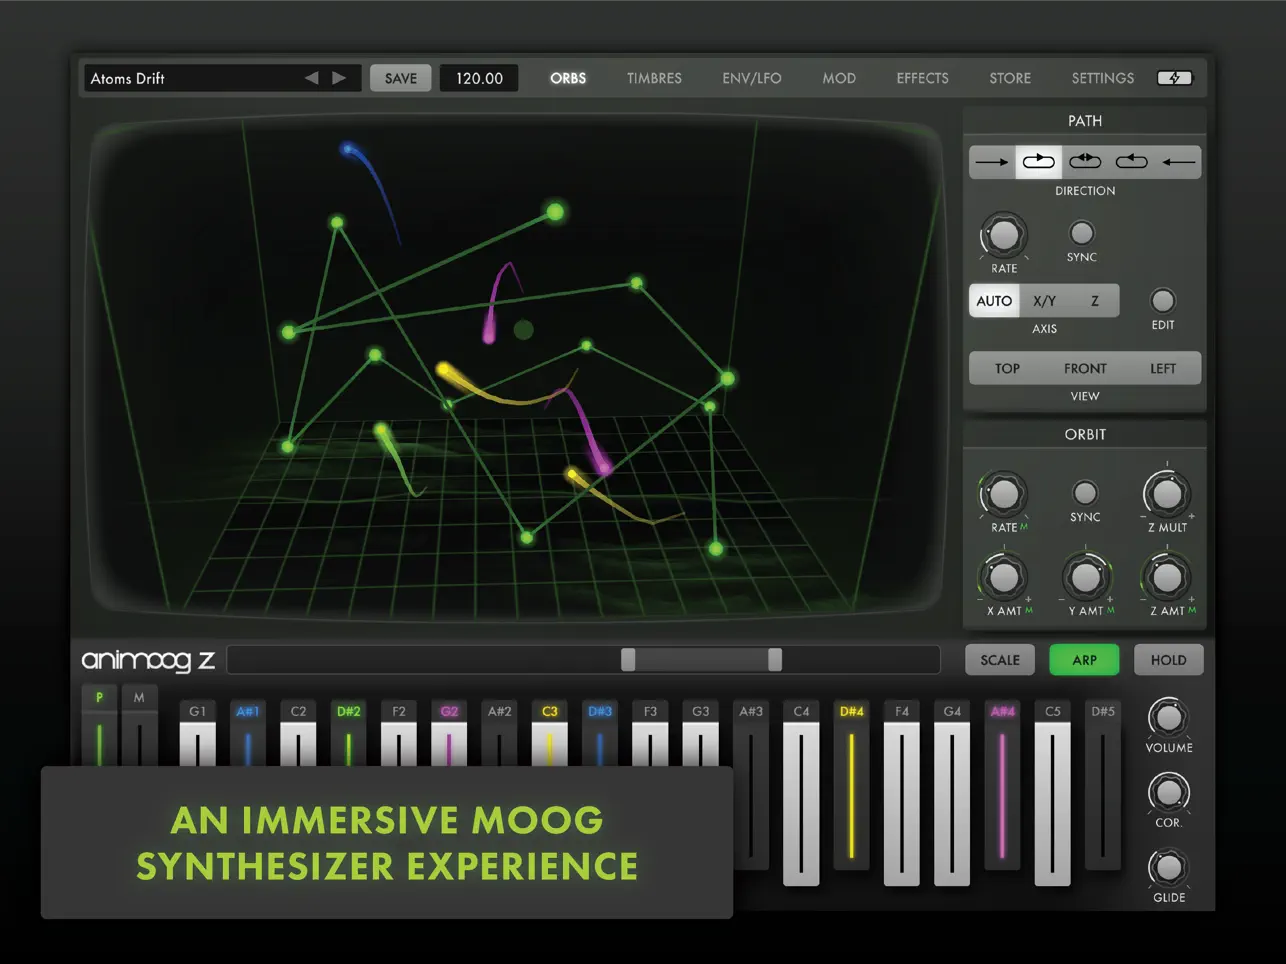Click the COR. knob
This screenshot has width=1286, height=964.
1168,793
